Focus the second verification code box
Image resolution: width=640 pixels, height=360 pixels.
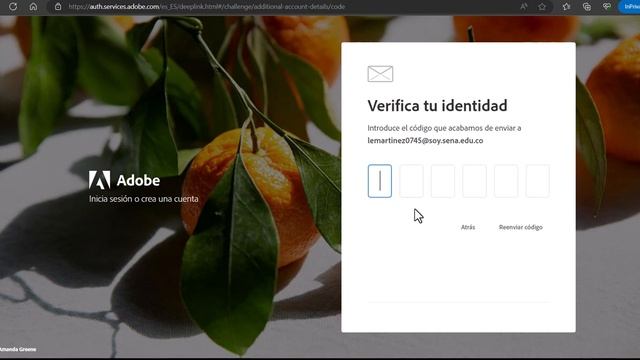pos(411,181)
